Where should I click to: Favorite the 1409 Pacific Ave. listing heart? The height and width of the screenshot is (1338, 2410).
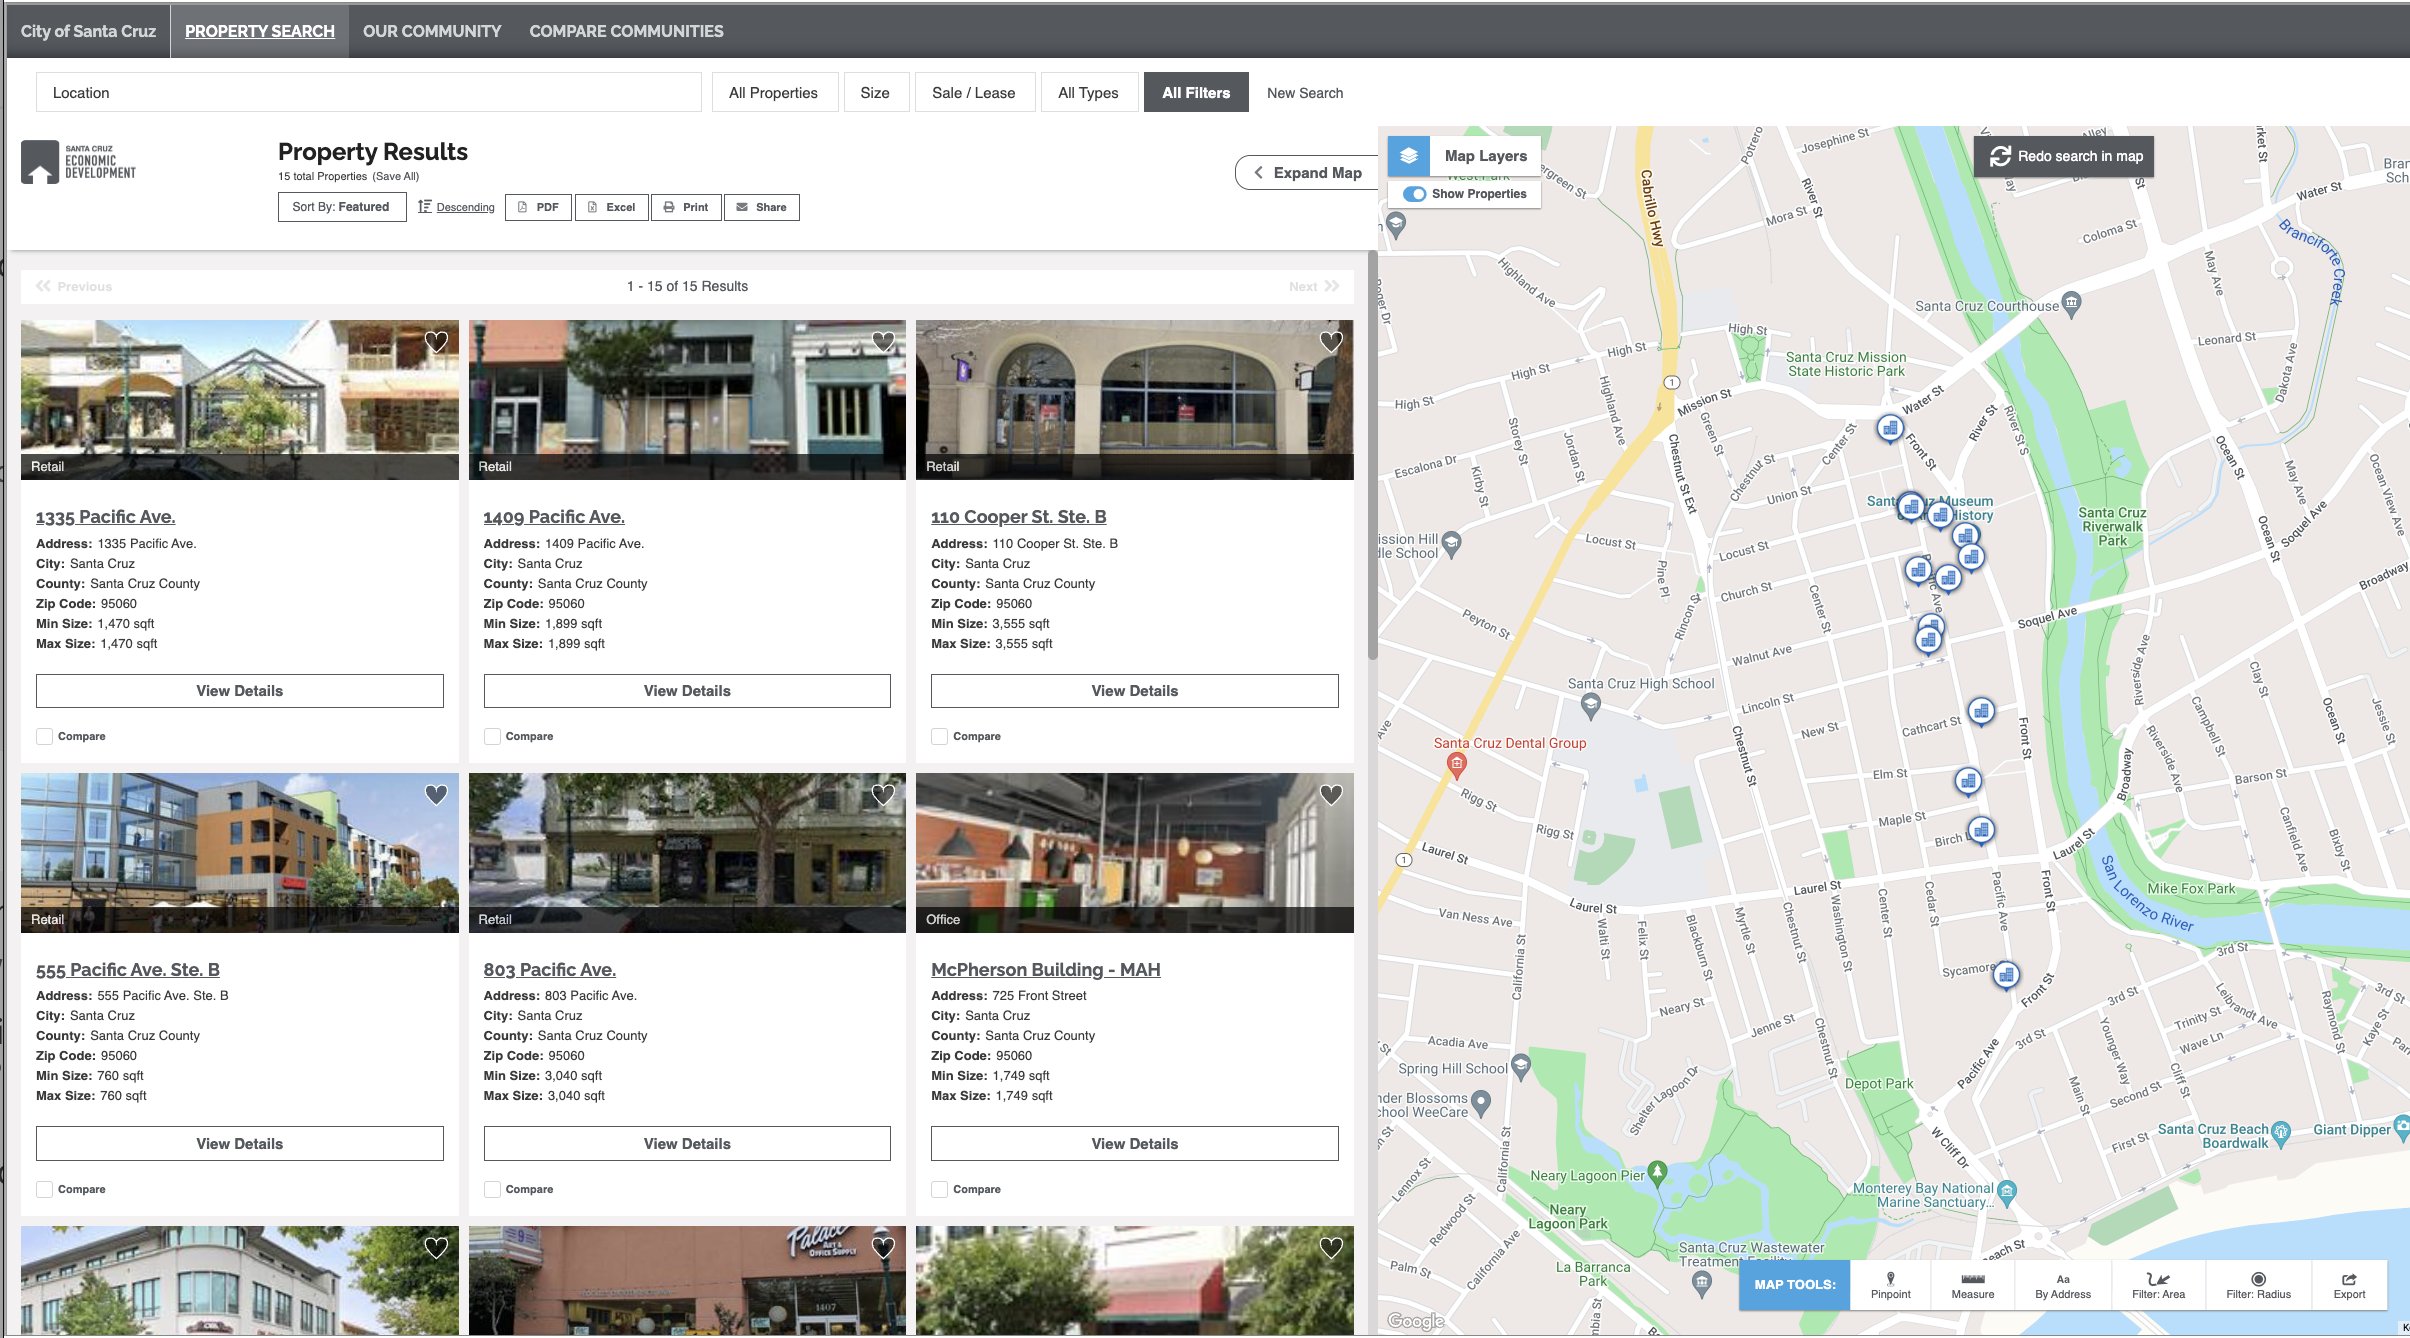coord(883,342)
